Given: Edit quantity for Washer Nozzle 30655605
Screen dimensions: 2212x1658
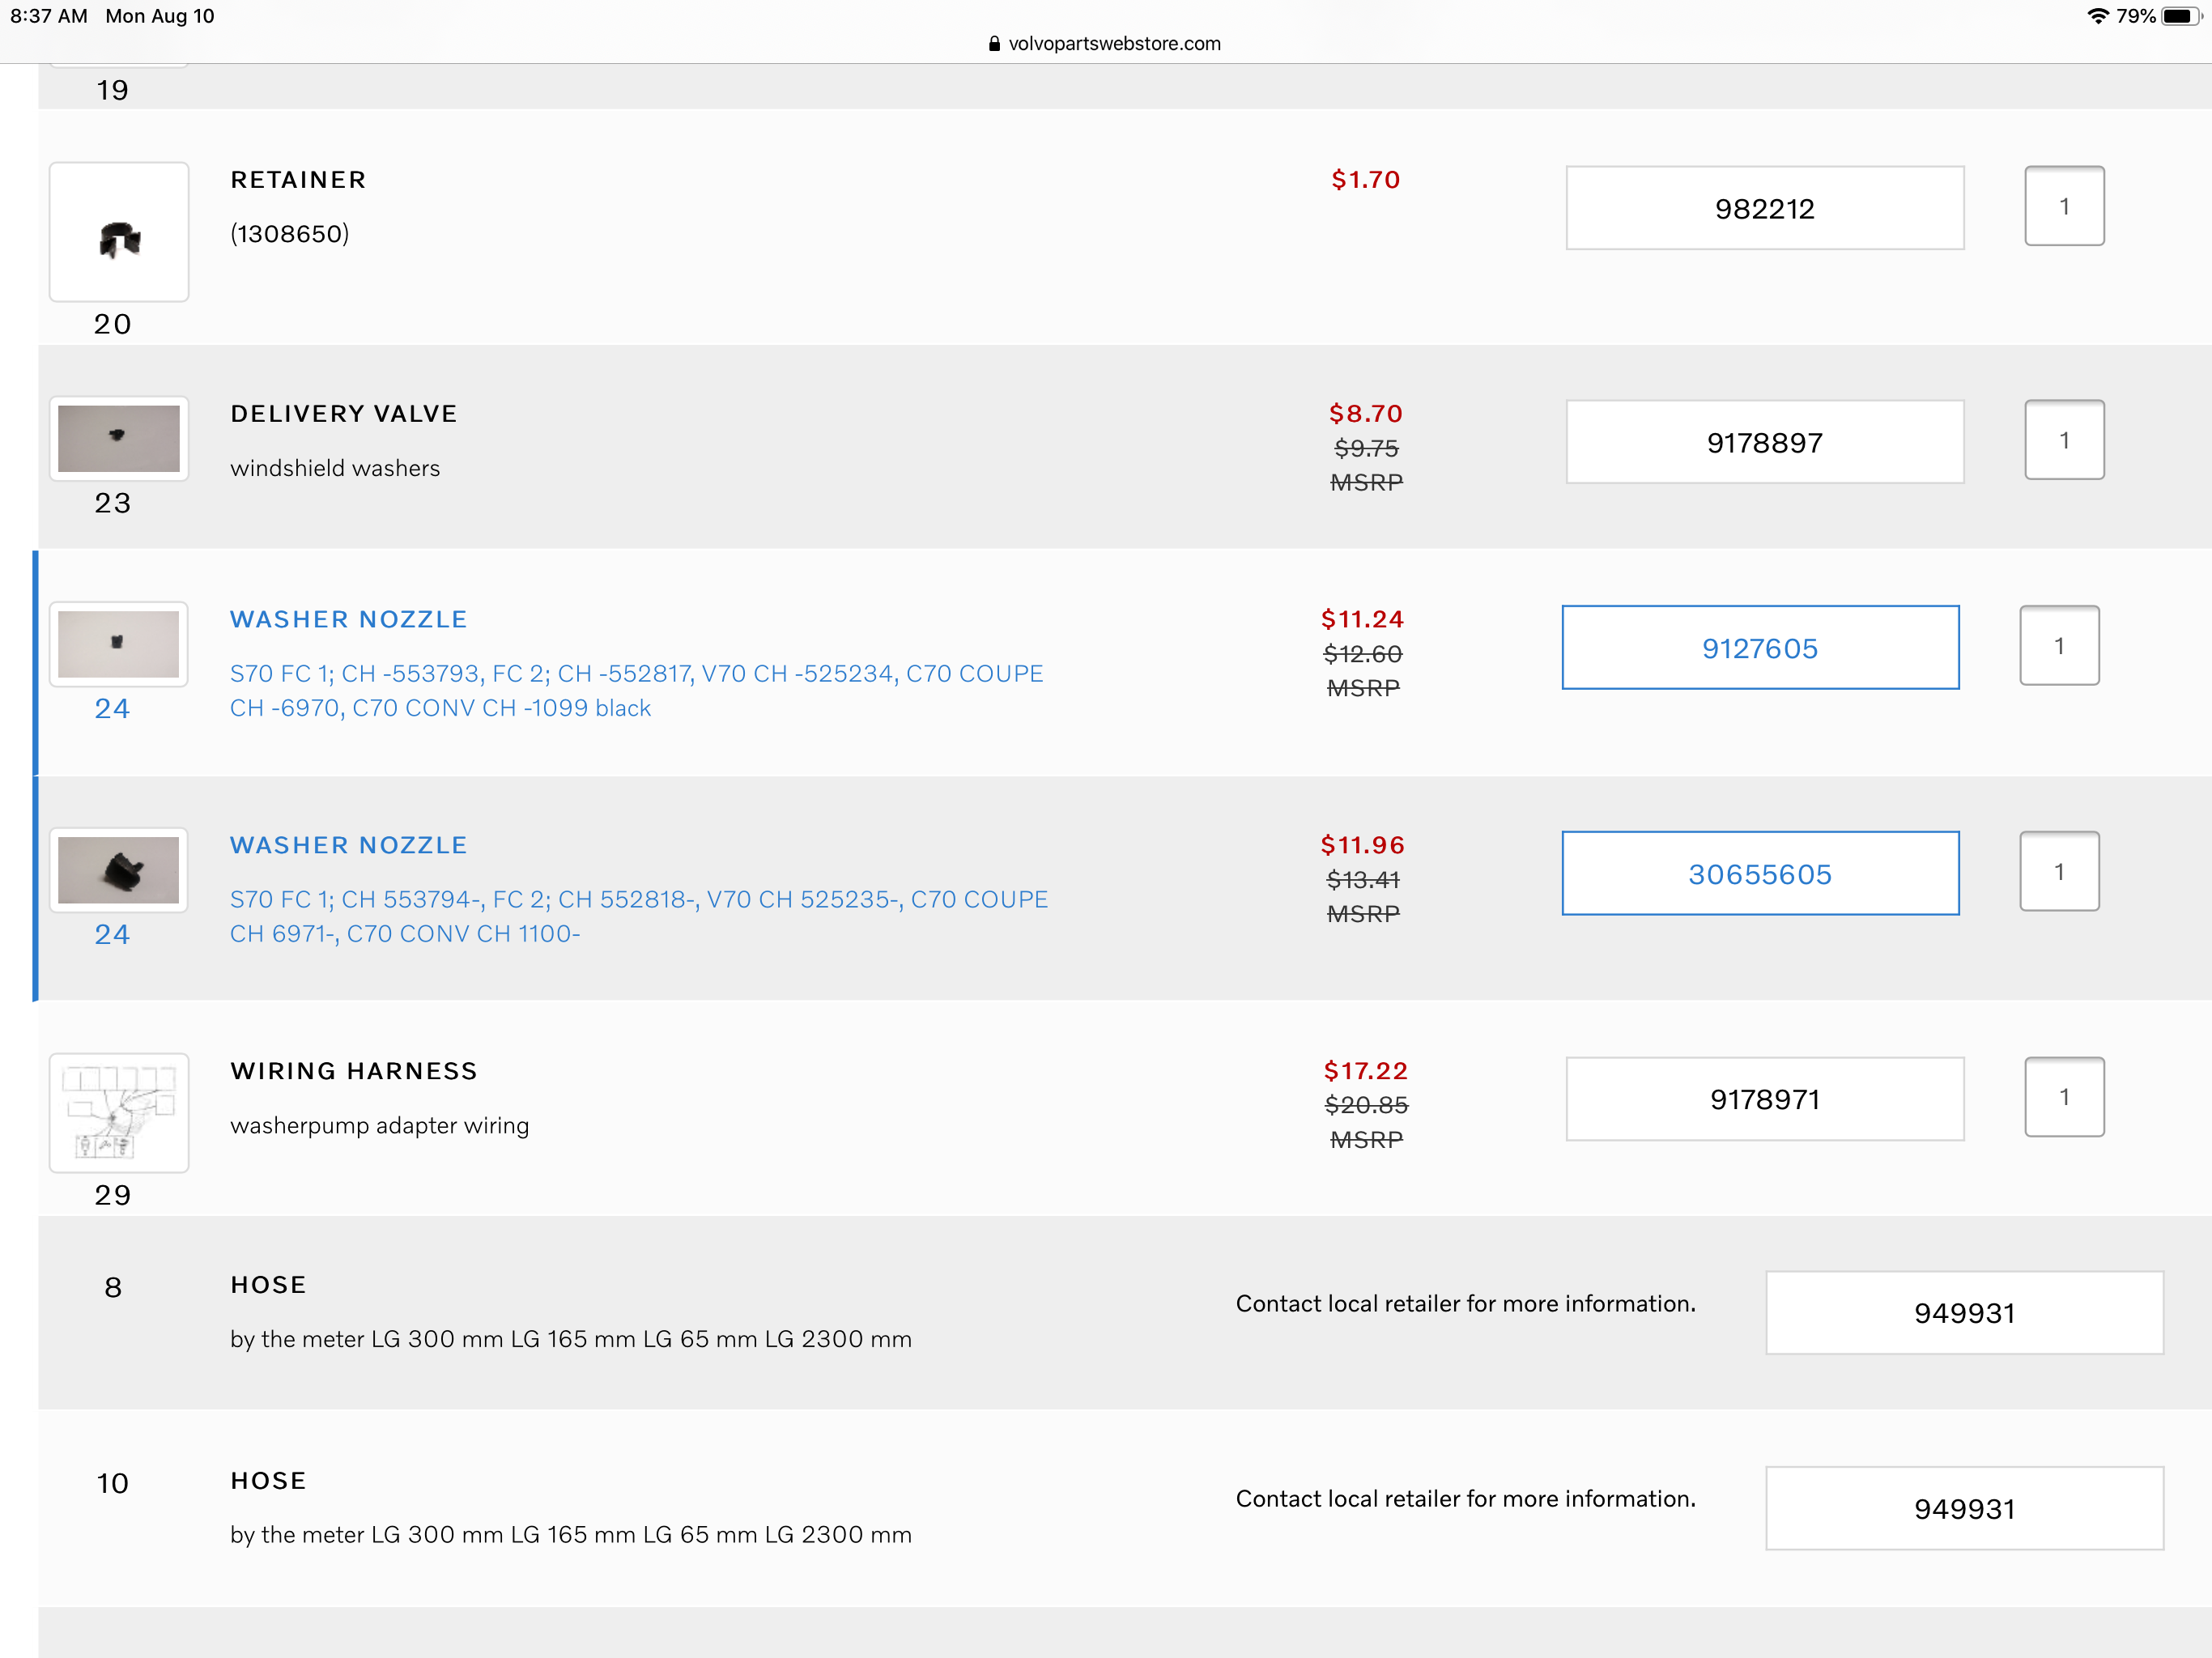Looking at the screenshot, I should 2058,872.
